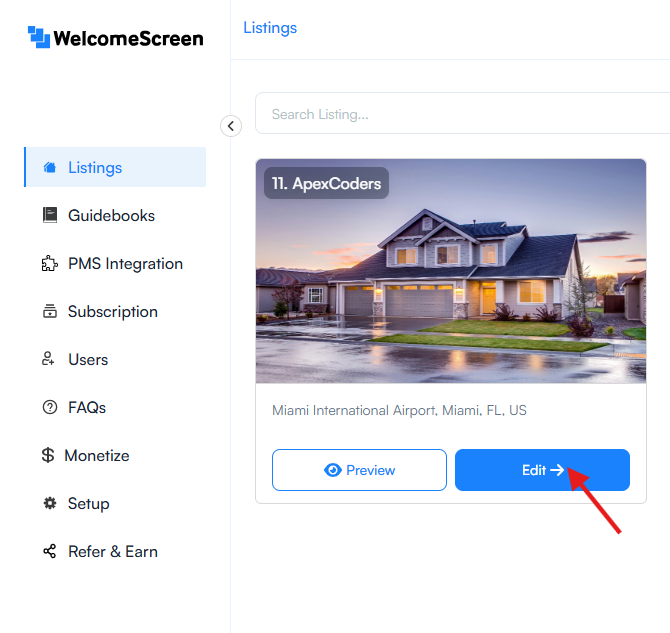Select Refer & Earn menu item
The height and width of the screenshot is (633, 670).
pos(115,551)
